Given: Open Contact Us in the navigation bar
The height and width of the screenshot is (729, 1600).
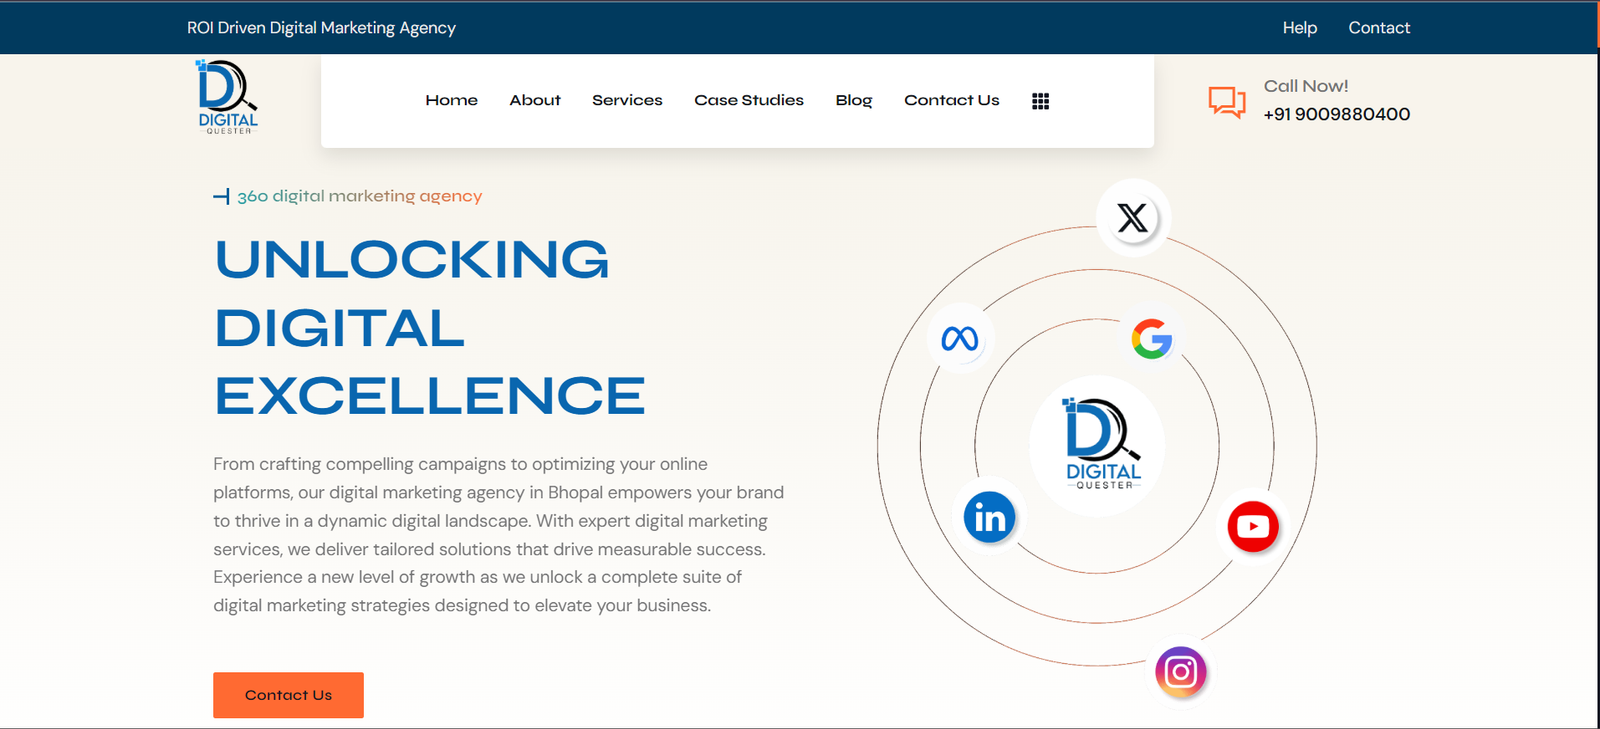Looking at the screenshot, I should 952,100.
